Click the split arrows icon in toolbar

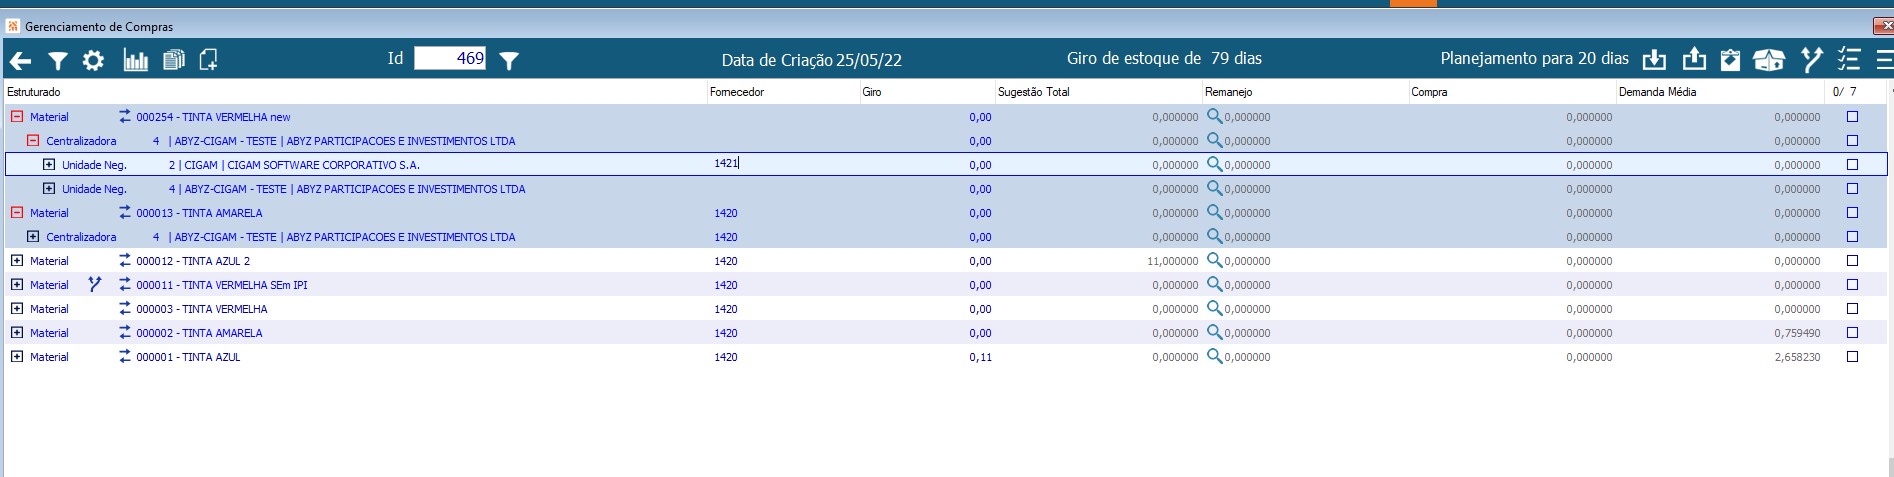click(1811, 60)
